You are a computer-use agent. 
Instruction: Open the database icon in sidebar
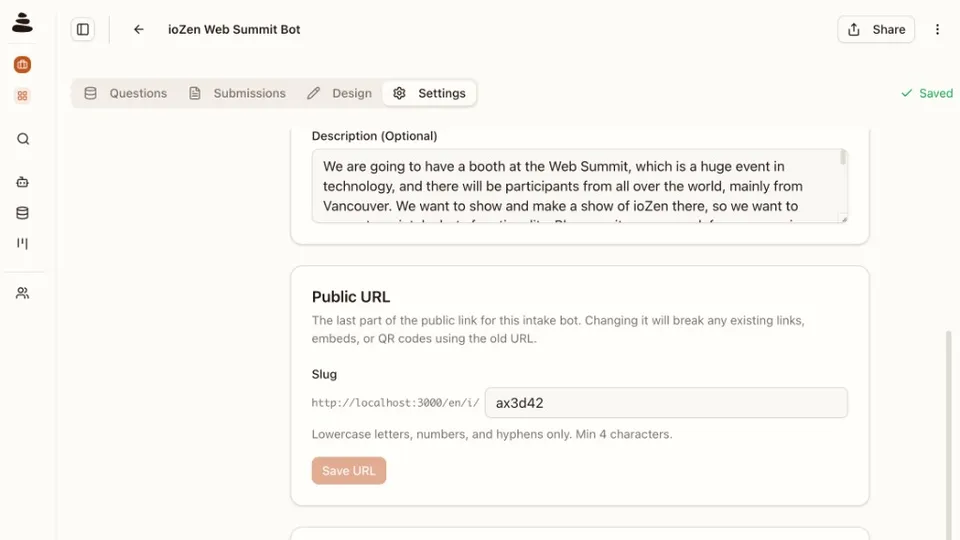23,212
